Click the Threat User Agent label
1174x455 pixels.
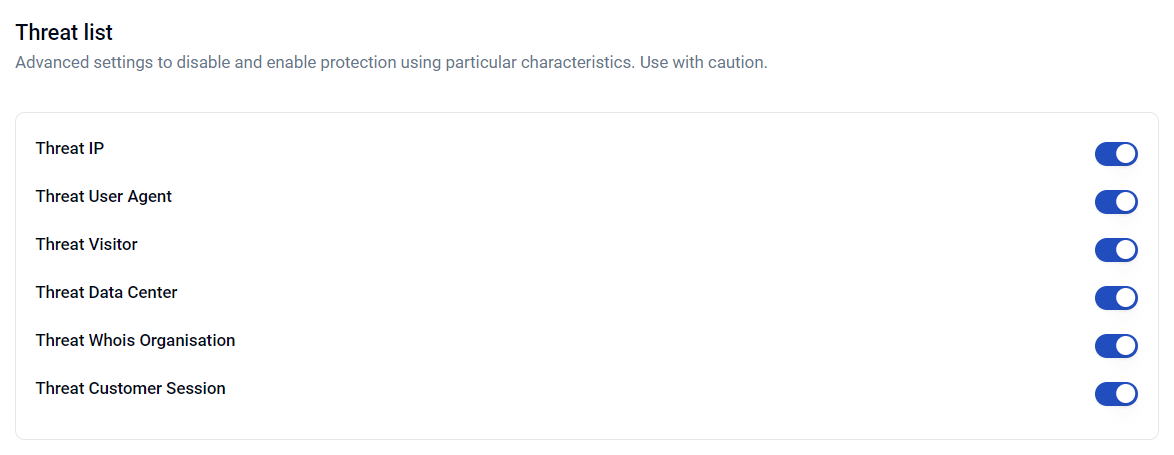tap(104, 196)
